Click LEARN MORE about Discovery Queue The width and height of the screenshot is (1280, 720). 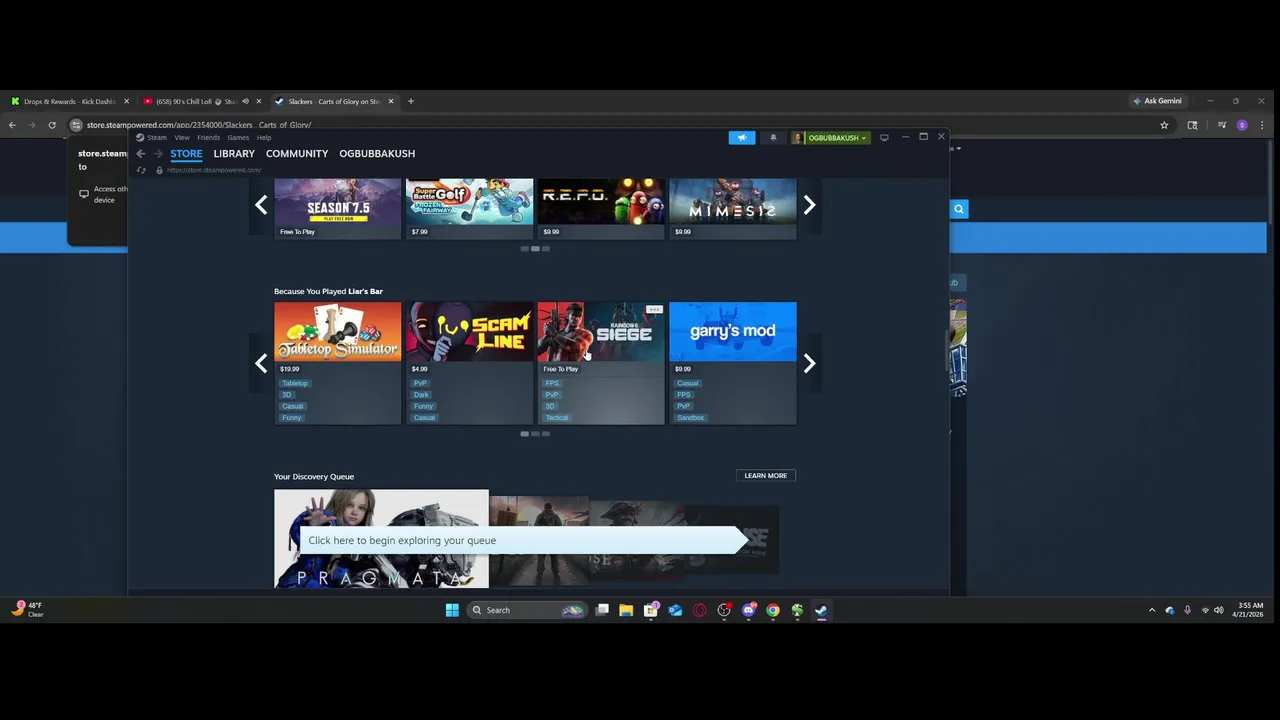coord(766,476)
